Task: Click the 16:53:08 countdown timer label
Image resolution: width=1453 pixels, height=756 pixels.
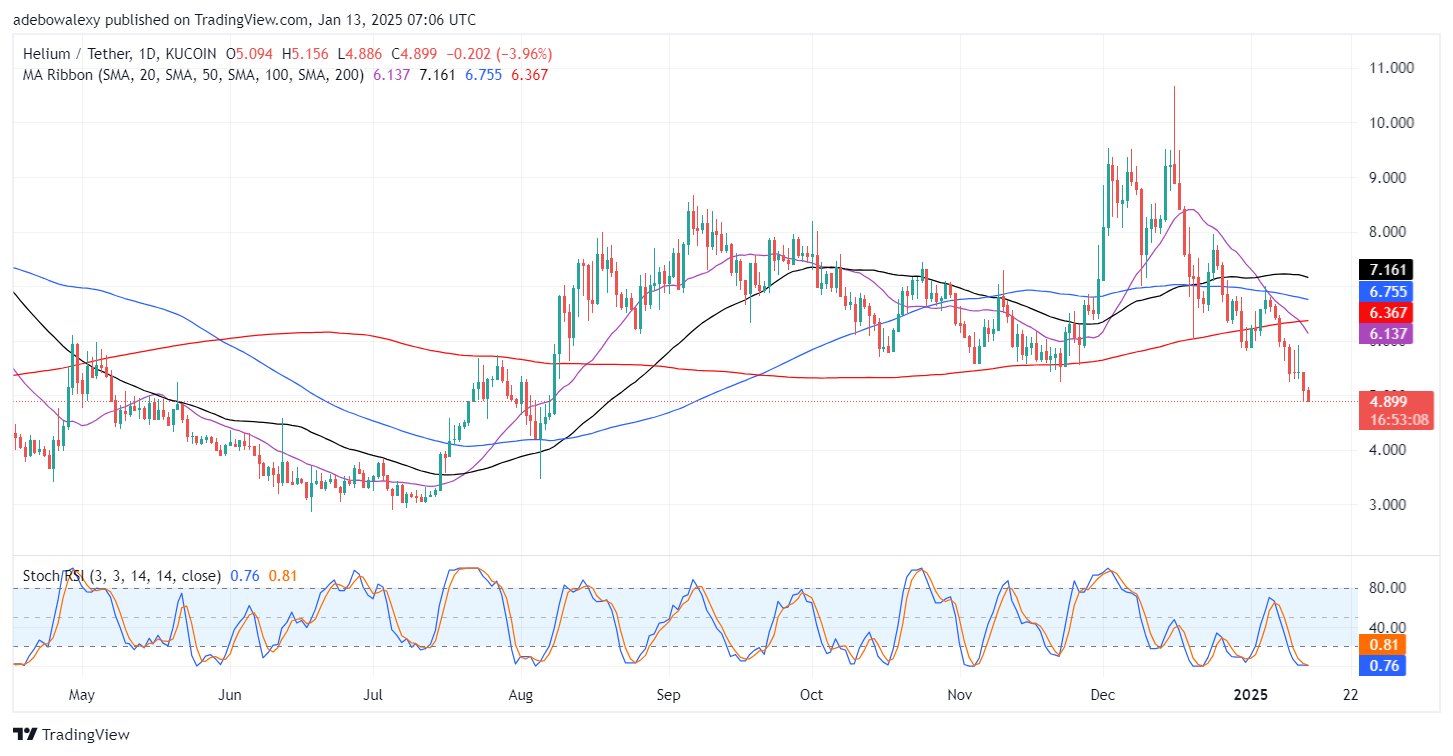Action: pos(1401,420)
